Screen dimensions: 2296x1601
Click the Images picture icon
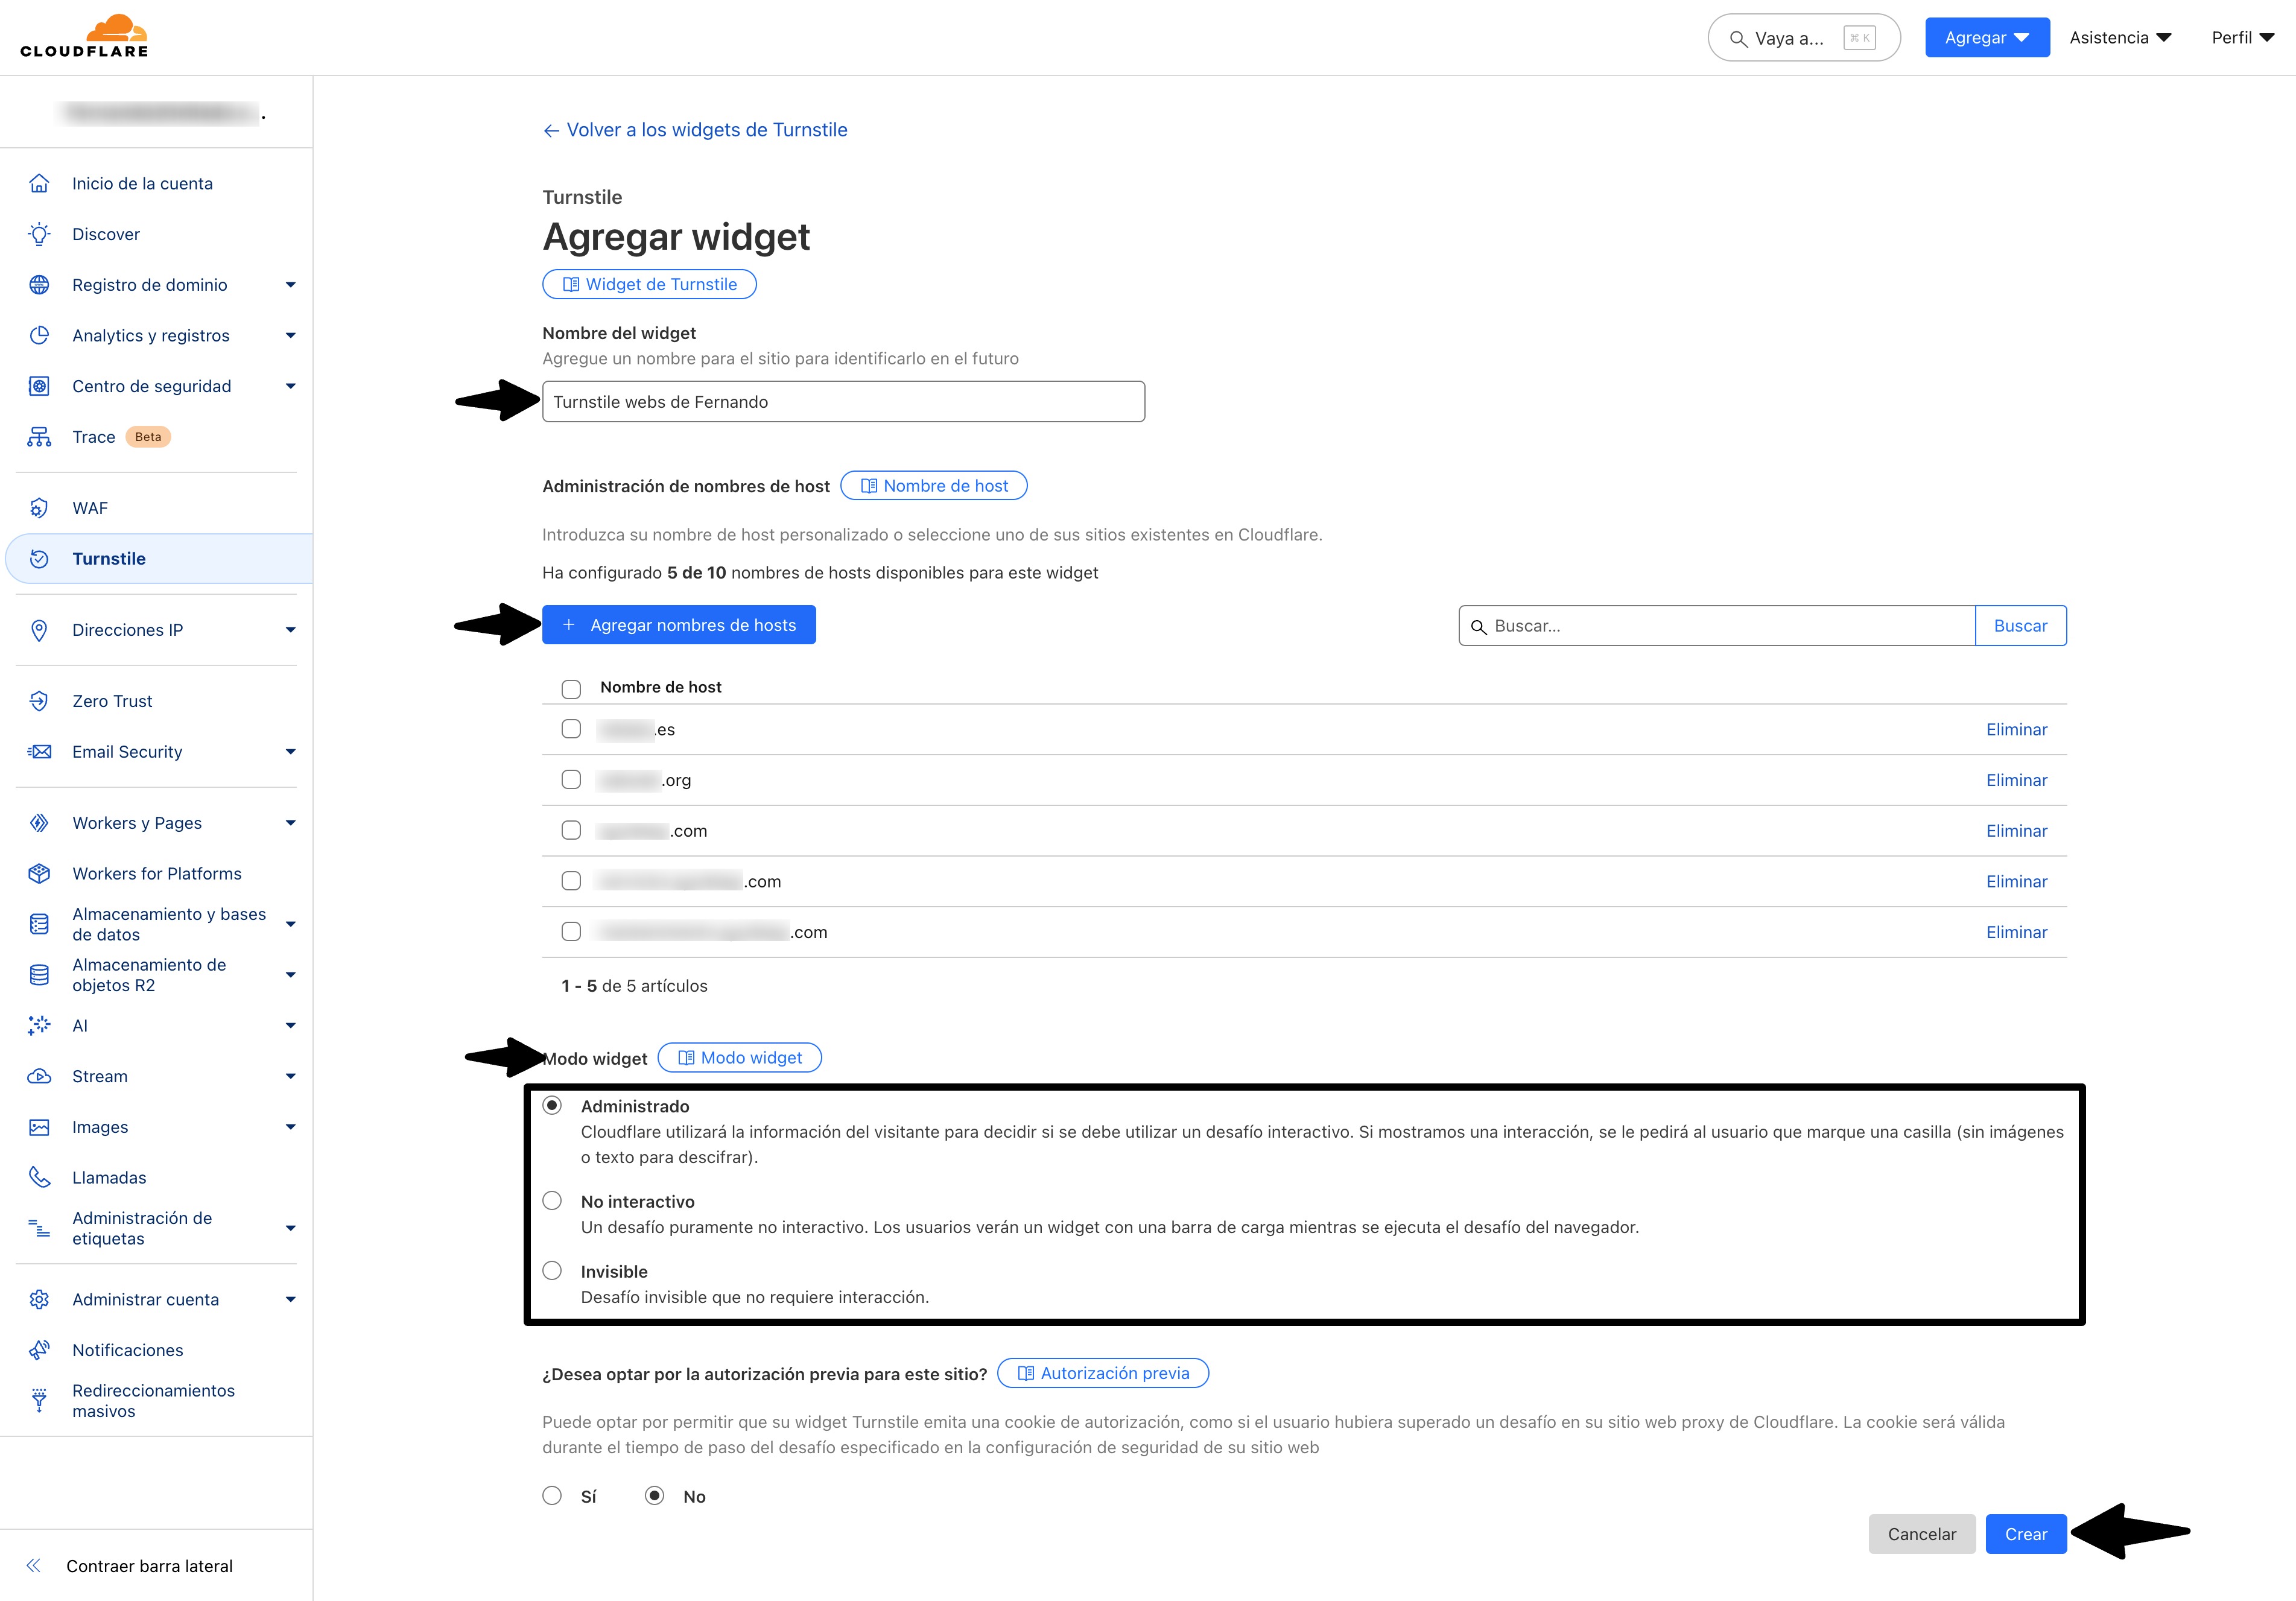click(39, 1127)
